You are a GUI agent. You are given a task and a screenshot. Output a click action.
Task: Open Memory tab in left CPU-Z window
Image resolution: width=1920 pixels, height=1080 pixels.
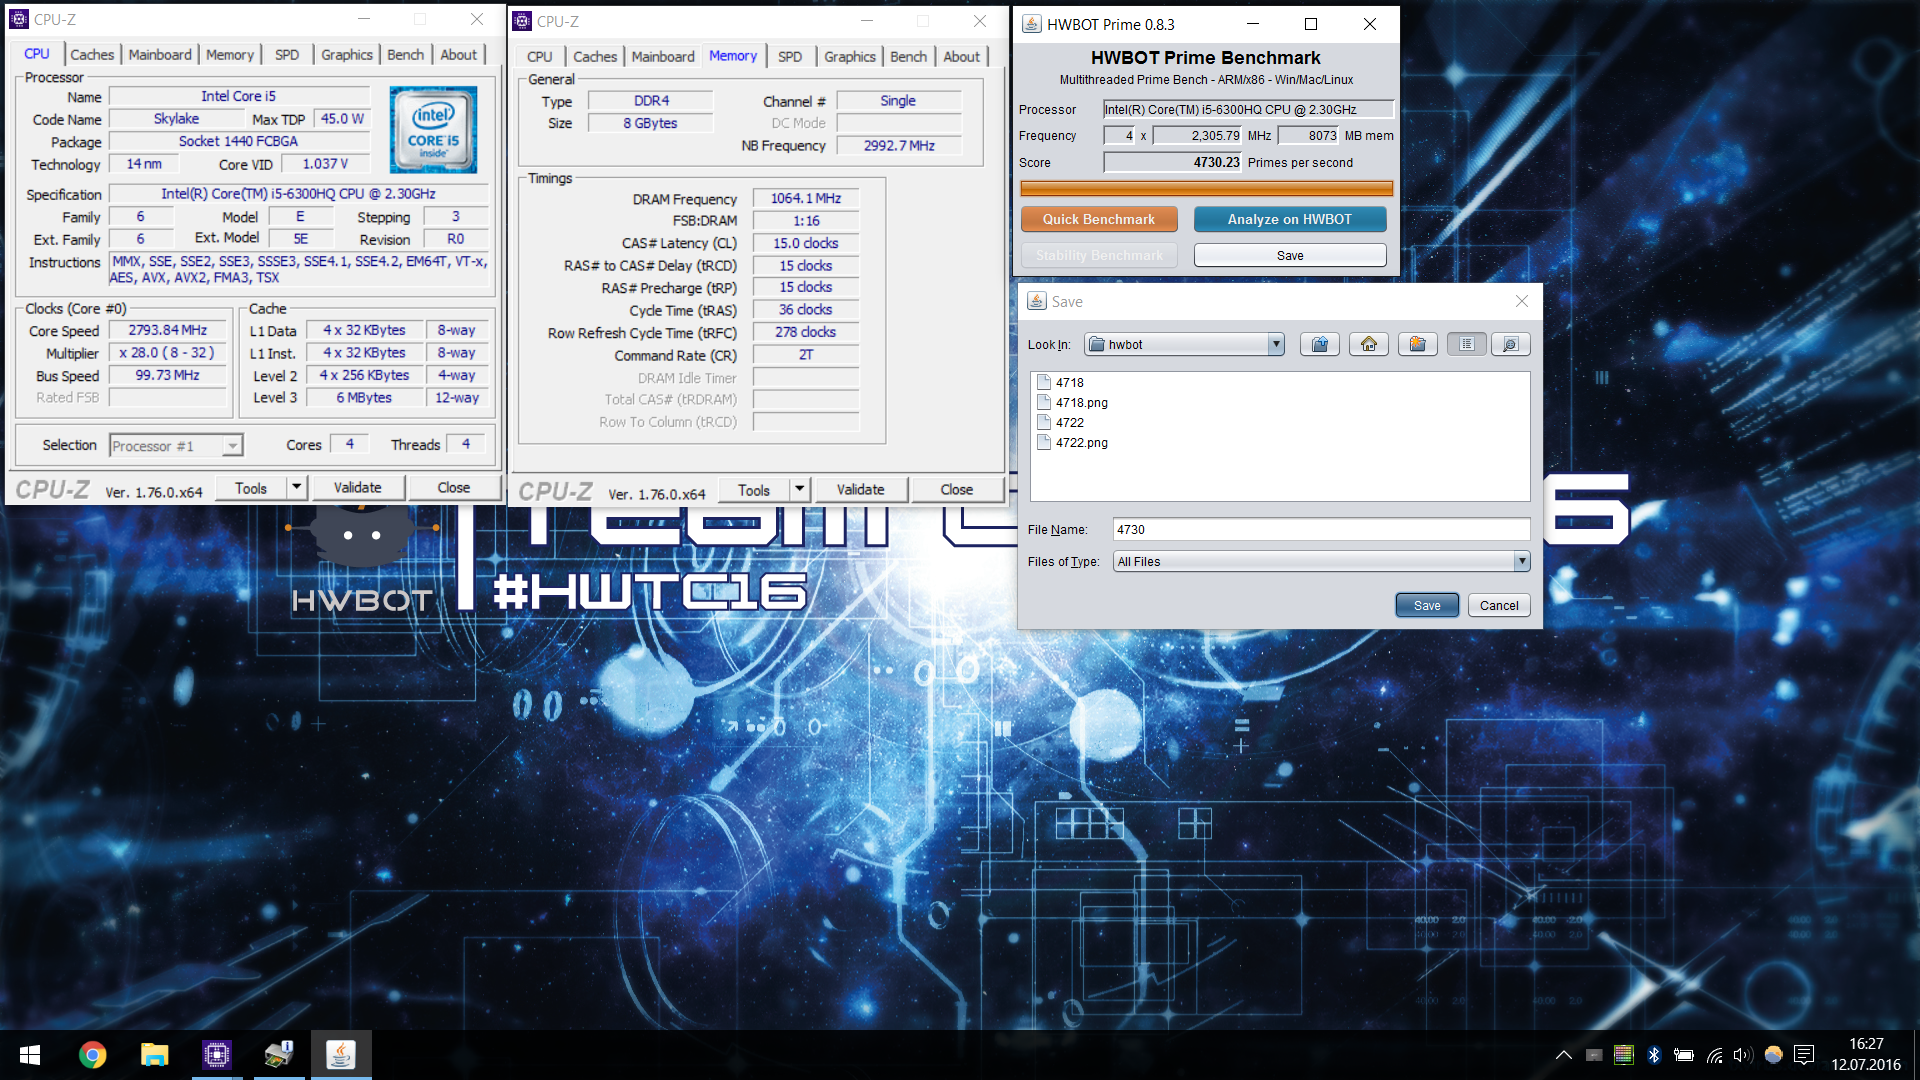pyautogui.click(x=230, y=55)
